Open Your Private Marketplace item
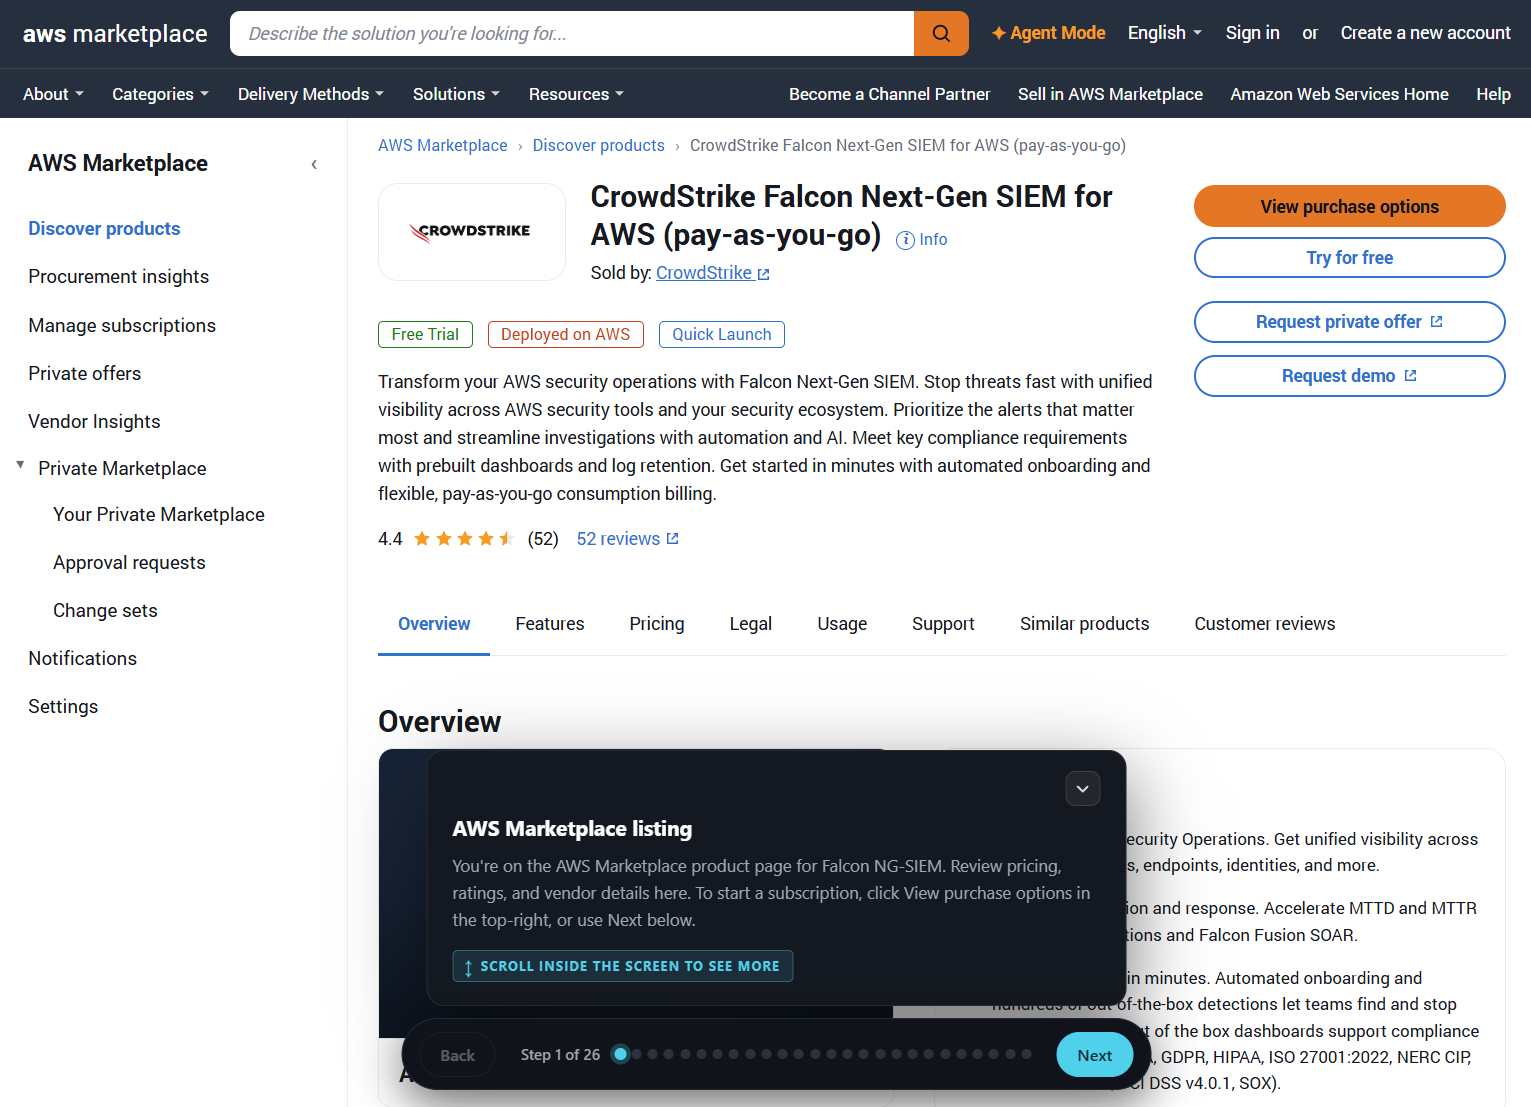 pos(159,515)
